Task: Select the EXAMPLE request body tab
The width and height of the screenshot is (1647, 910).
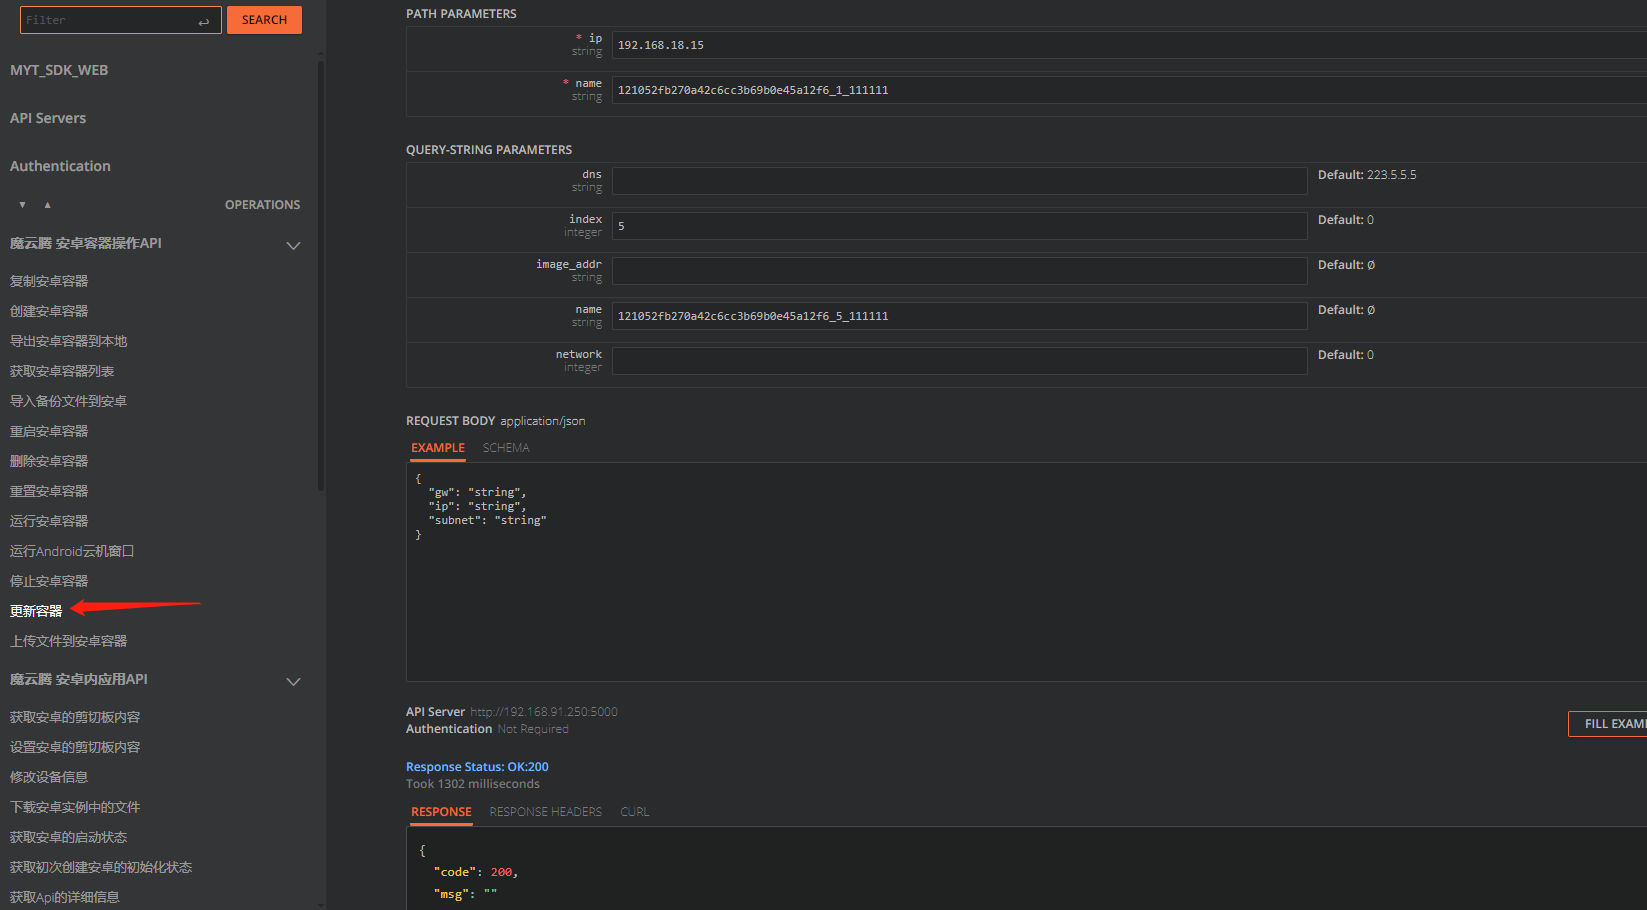Action: (x=438, y=448)
